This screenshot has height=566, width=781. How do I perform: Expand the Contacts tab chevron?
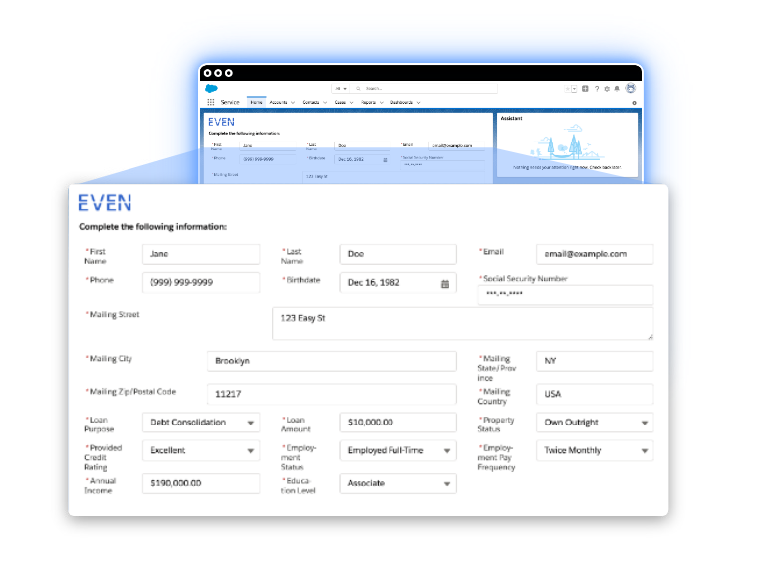click(325, 103)
